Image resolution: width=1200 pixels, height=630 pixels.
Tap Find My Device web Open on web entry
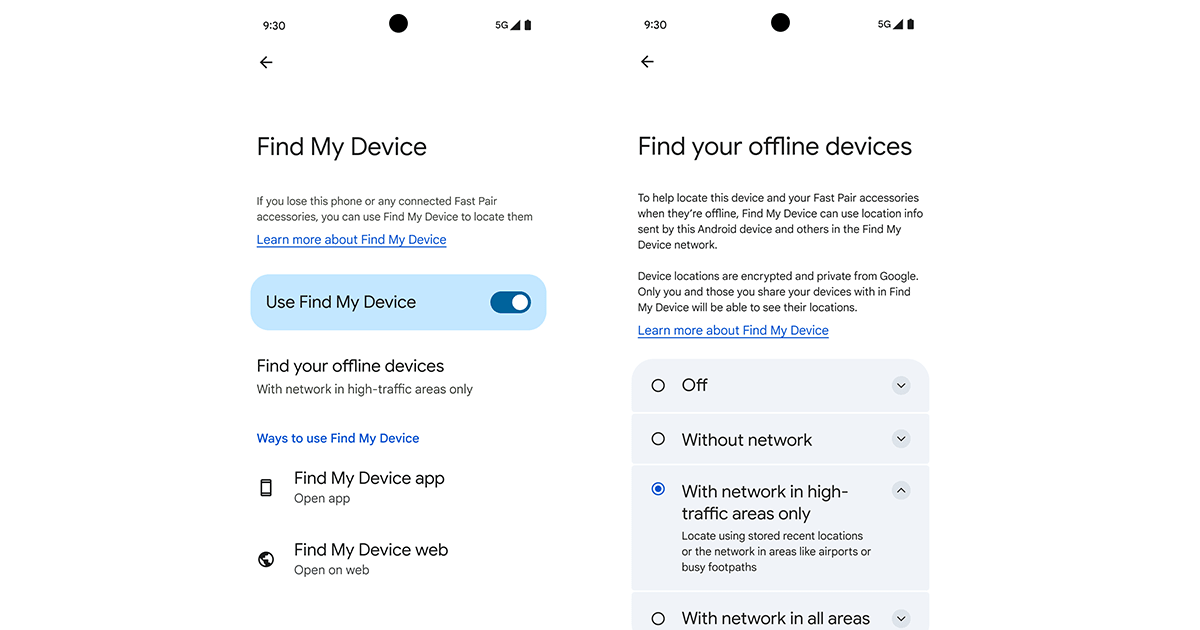pos(371,558)
